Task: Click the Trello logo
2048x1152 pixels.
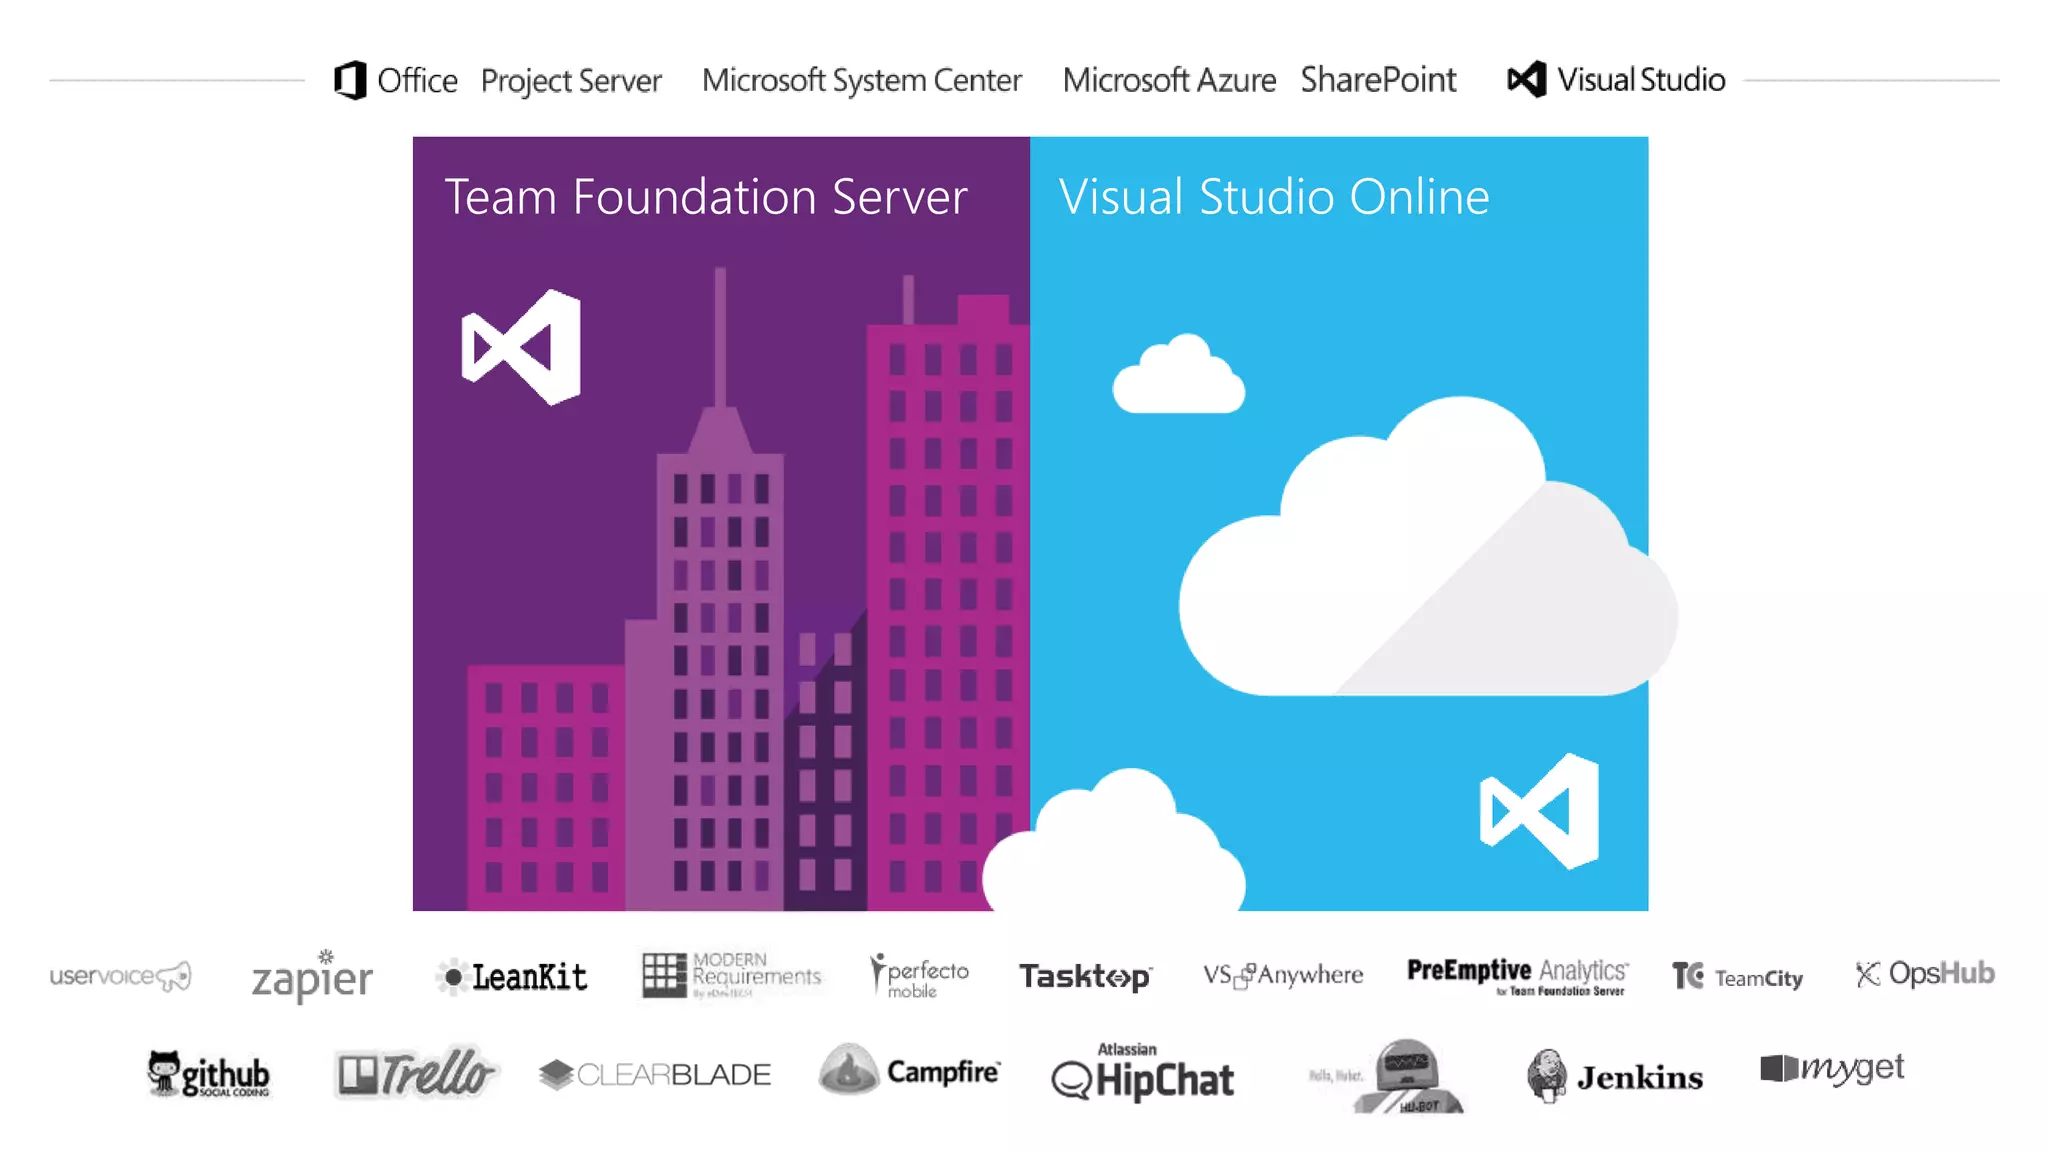Action: (x=413, y=1074)
